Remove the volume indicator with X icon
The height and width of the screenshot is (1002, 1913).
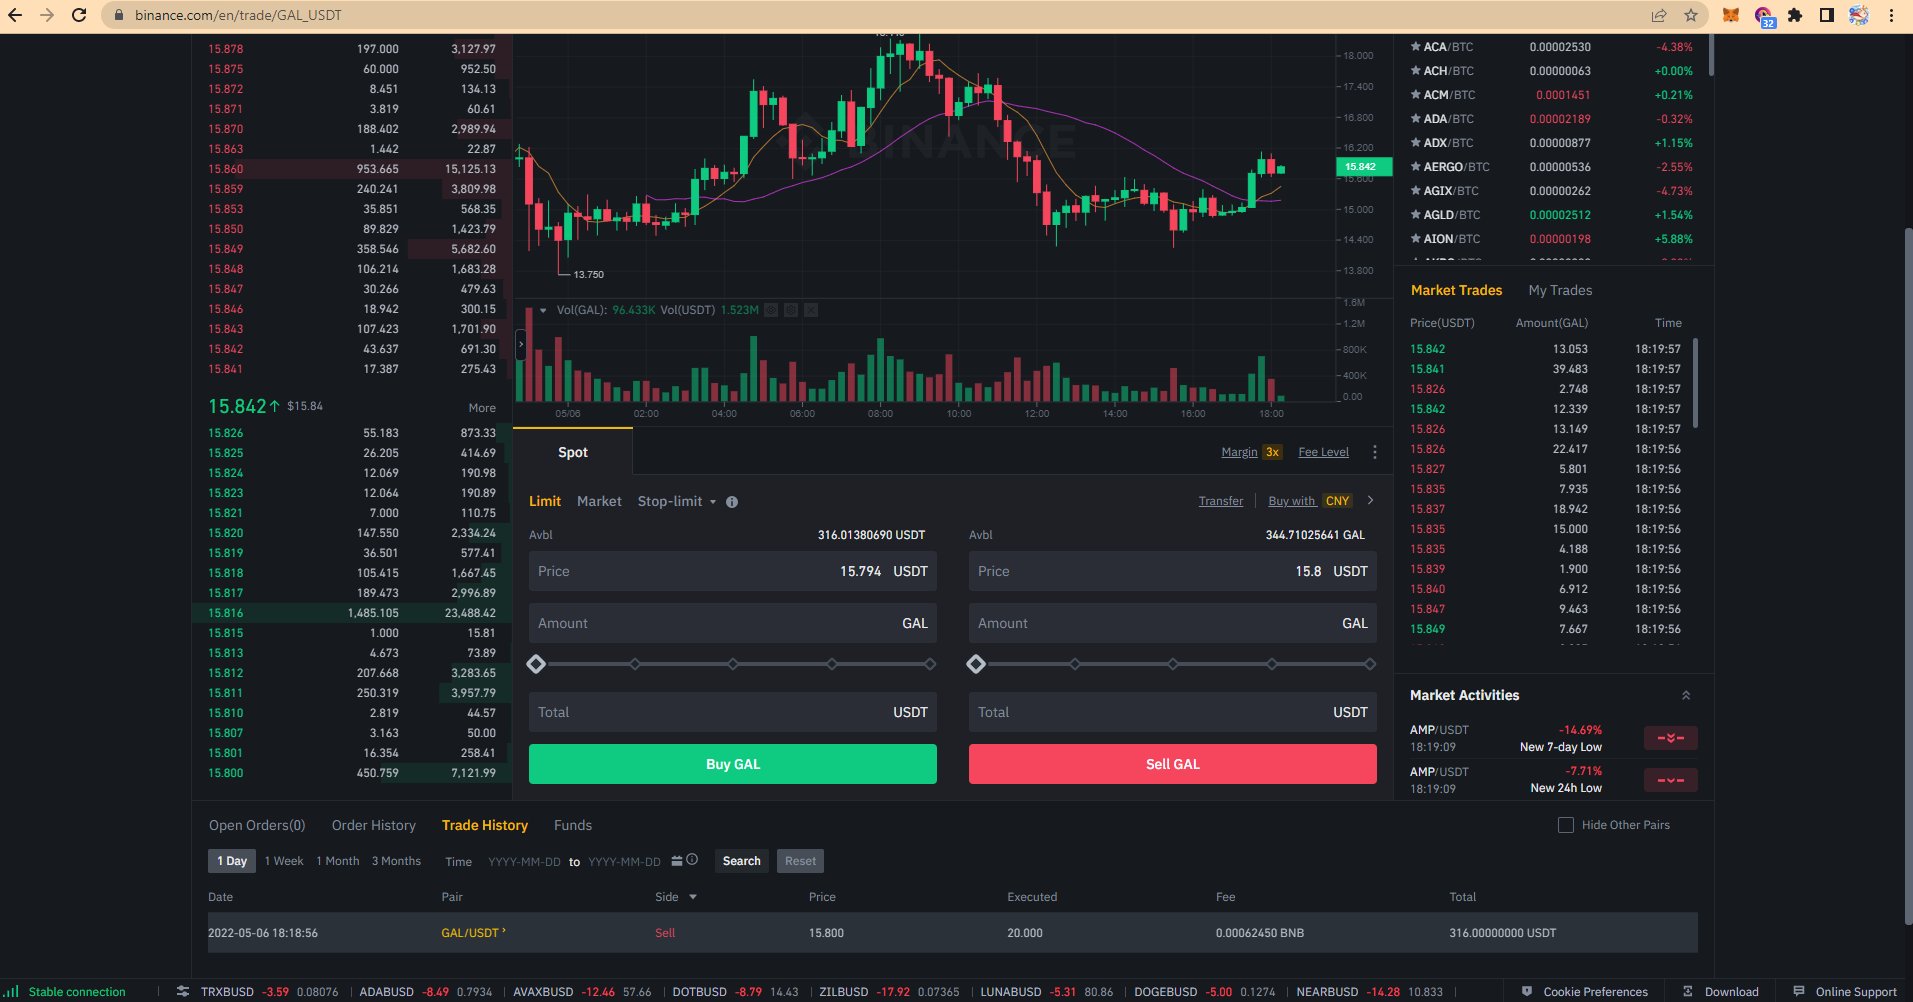pyautogui.click(x=811, y=310)
